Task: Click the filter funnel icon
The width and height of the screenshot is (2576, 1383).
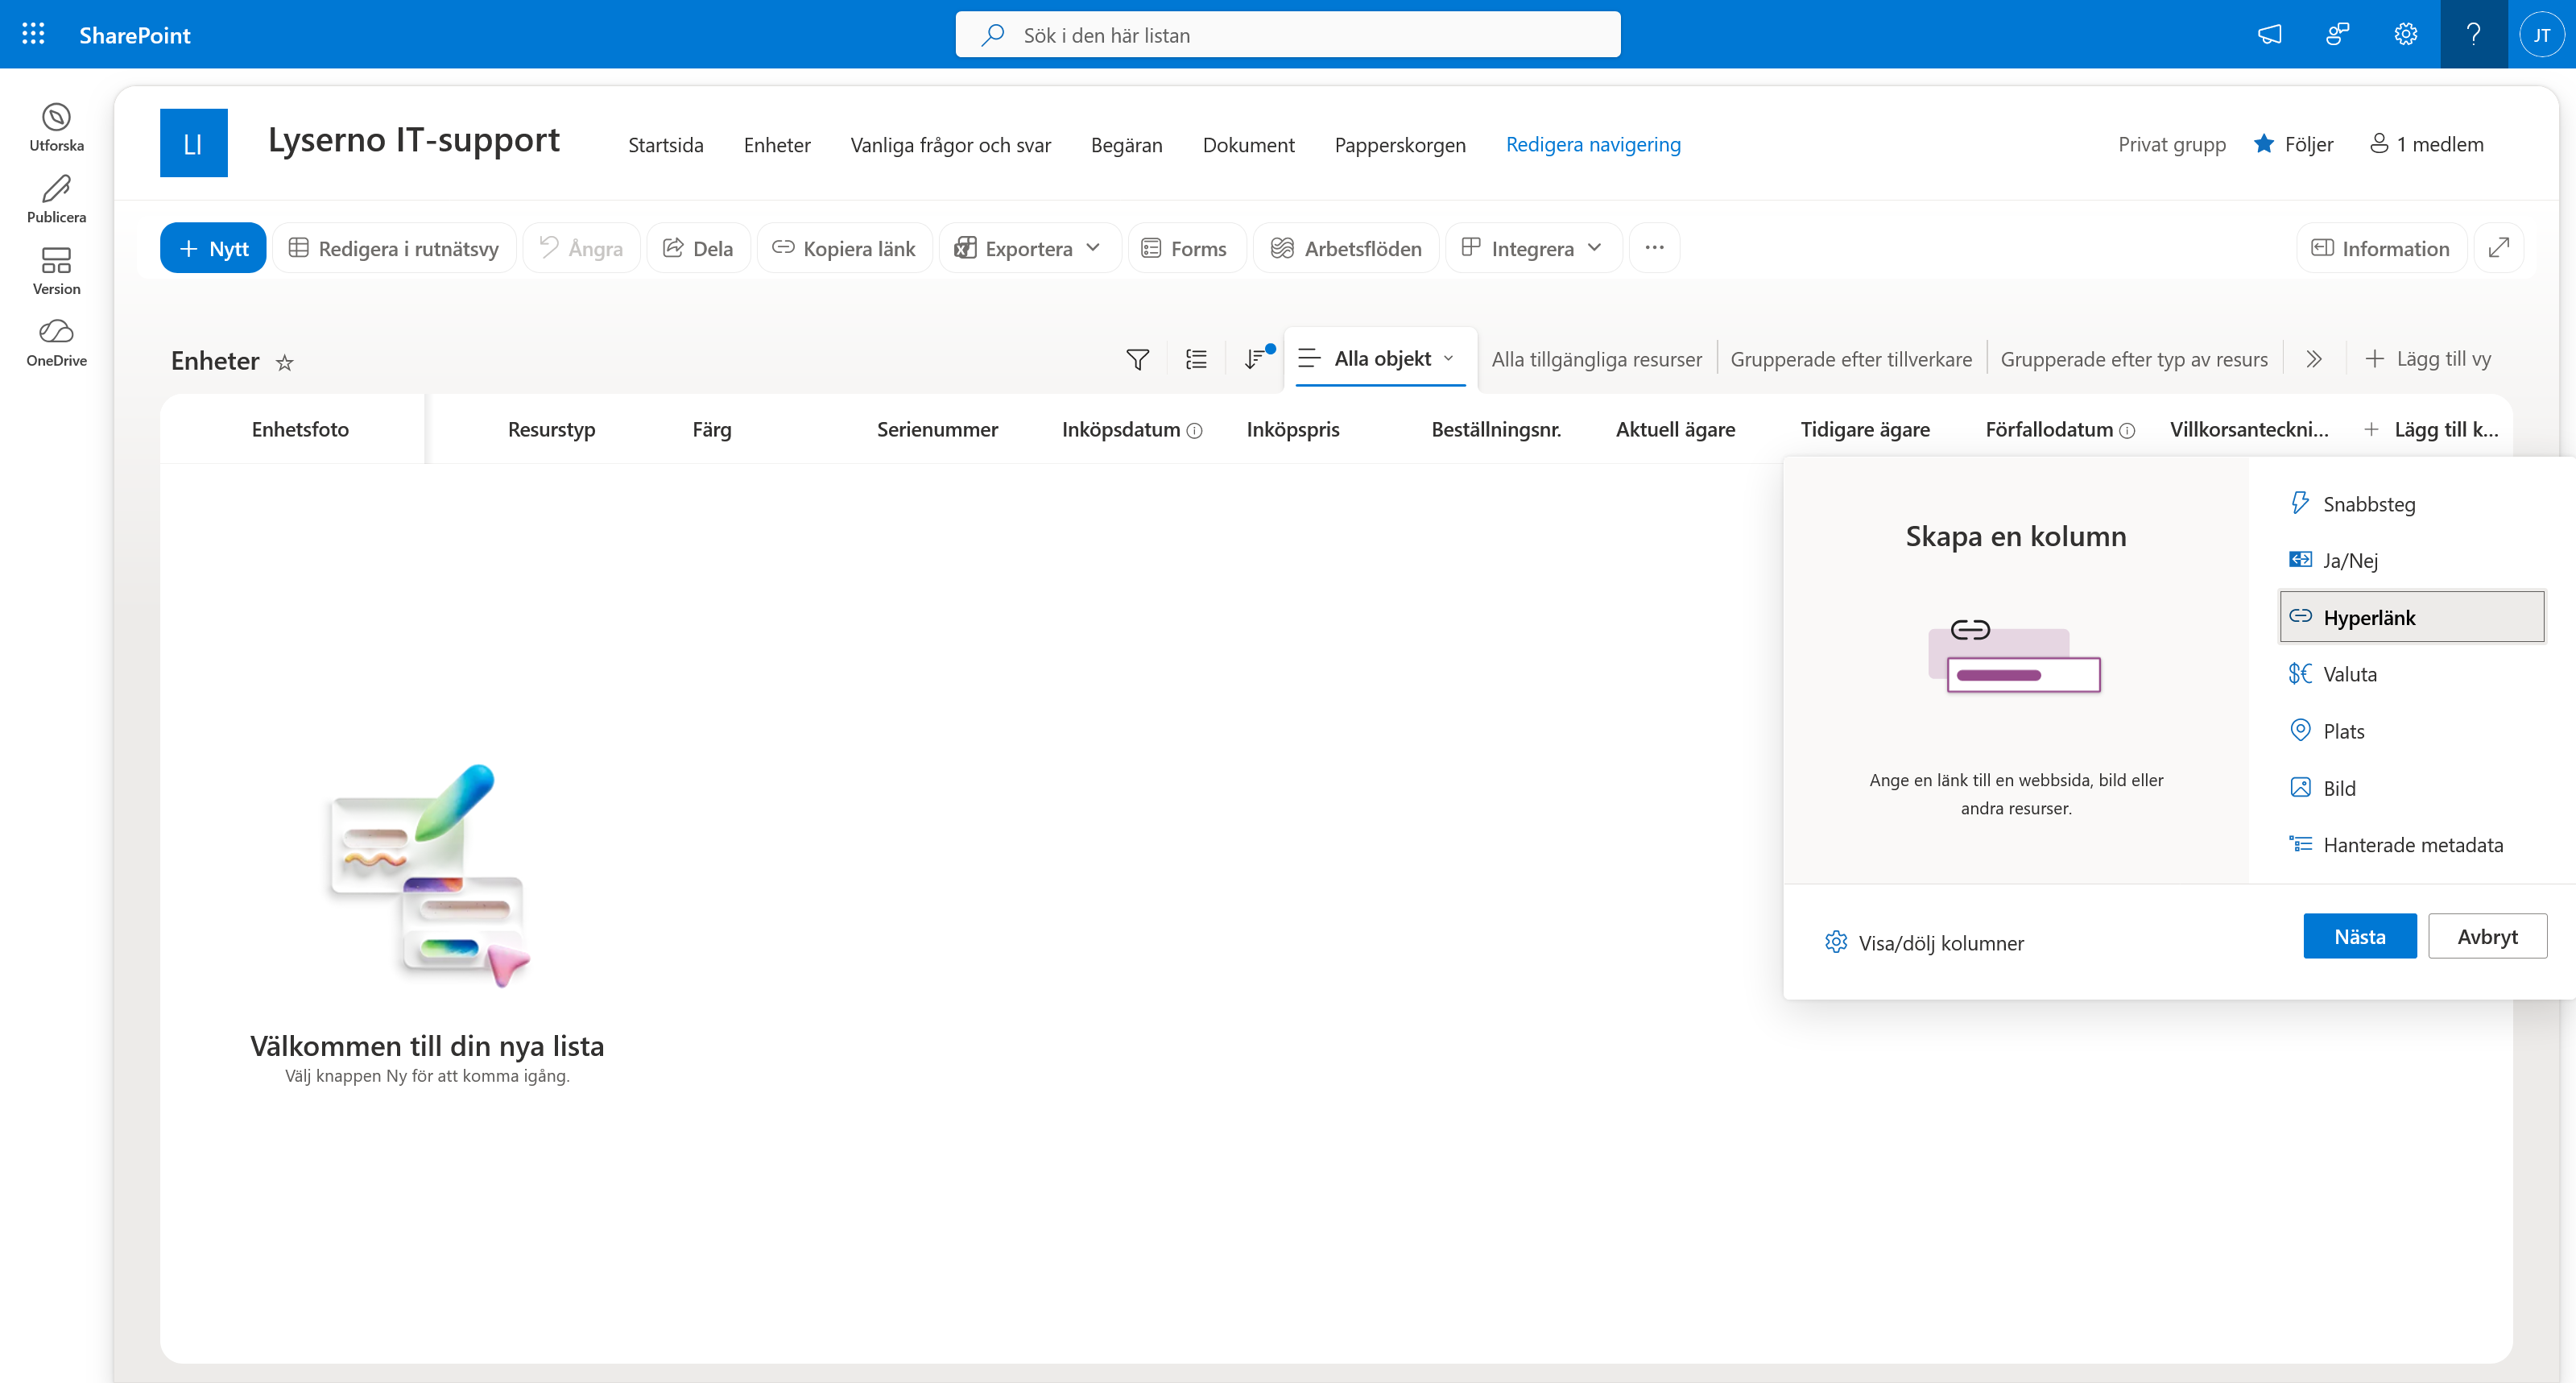Action: pos(1137,359)
